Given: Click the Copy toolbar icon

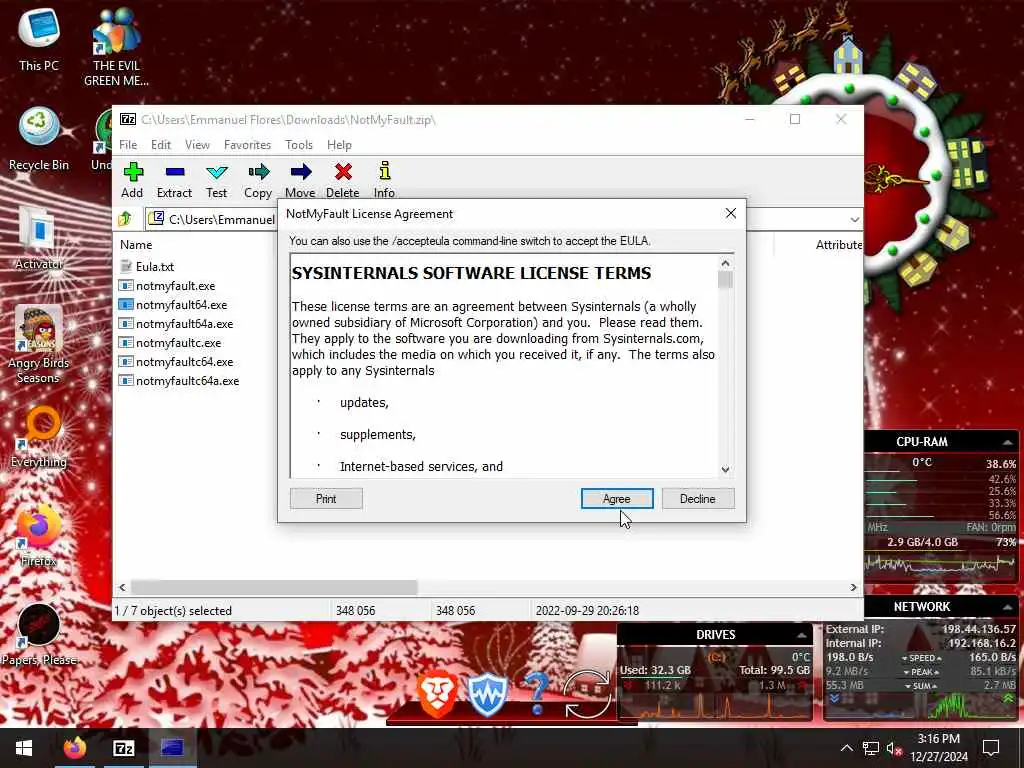Looking at the screenshot, I should tap(258, 180).
